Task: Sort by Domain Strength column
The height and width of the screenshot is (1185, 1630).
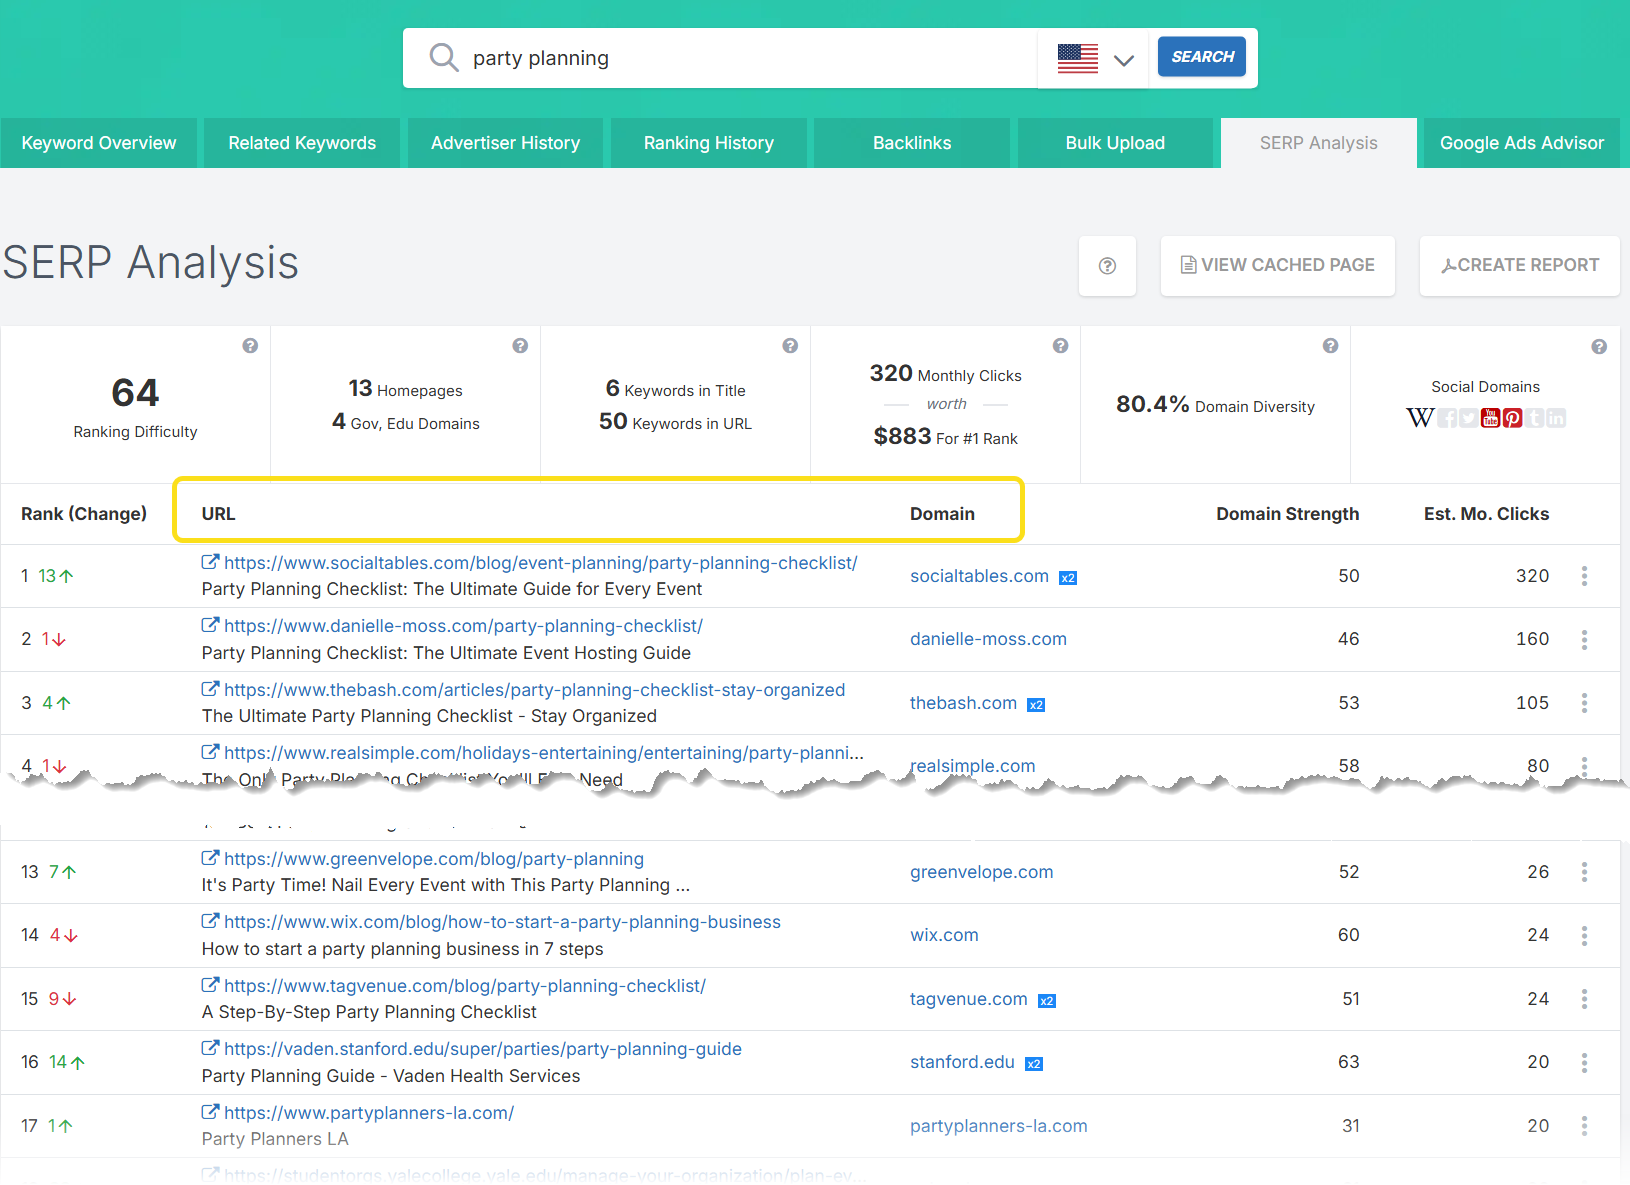Action: (x=1287, y=514)
